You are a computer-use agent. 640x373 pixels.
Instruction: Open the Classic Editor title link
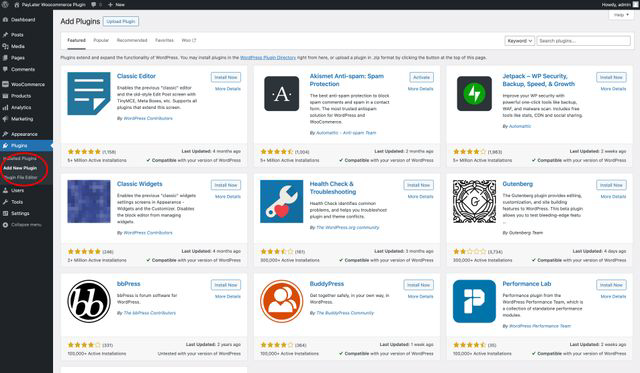(x=136, y=76)
